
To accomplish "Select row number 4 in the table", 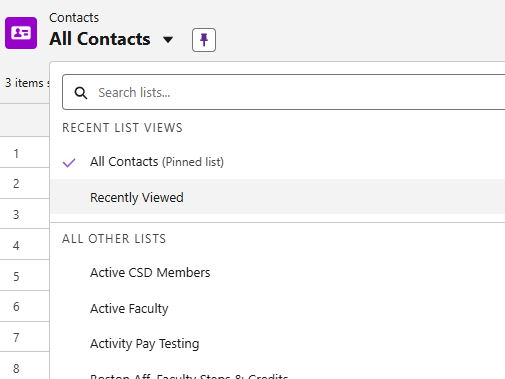I will [16, 246].
